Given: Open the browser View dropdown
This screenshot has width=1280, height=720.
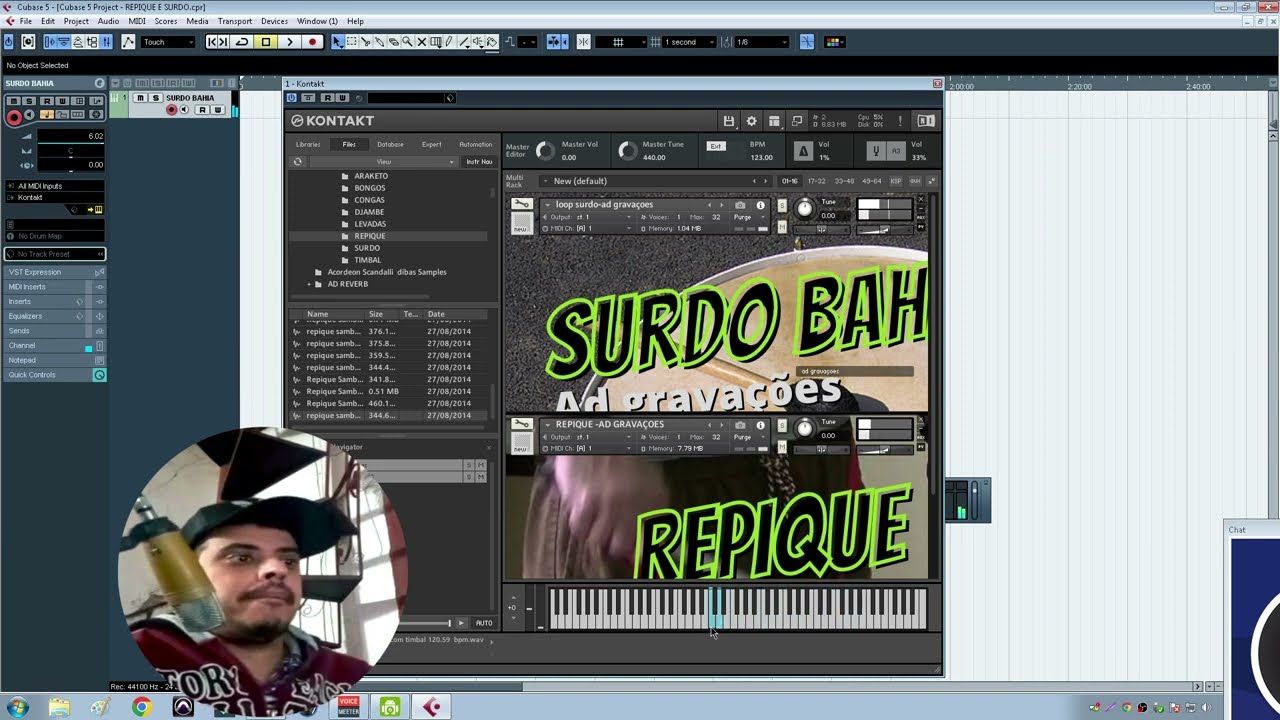Looking at the screenshot, I should pyautogui.click(x=384, y=162).
